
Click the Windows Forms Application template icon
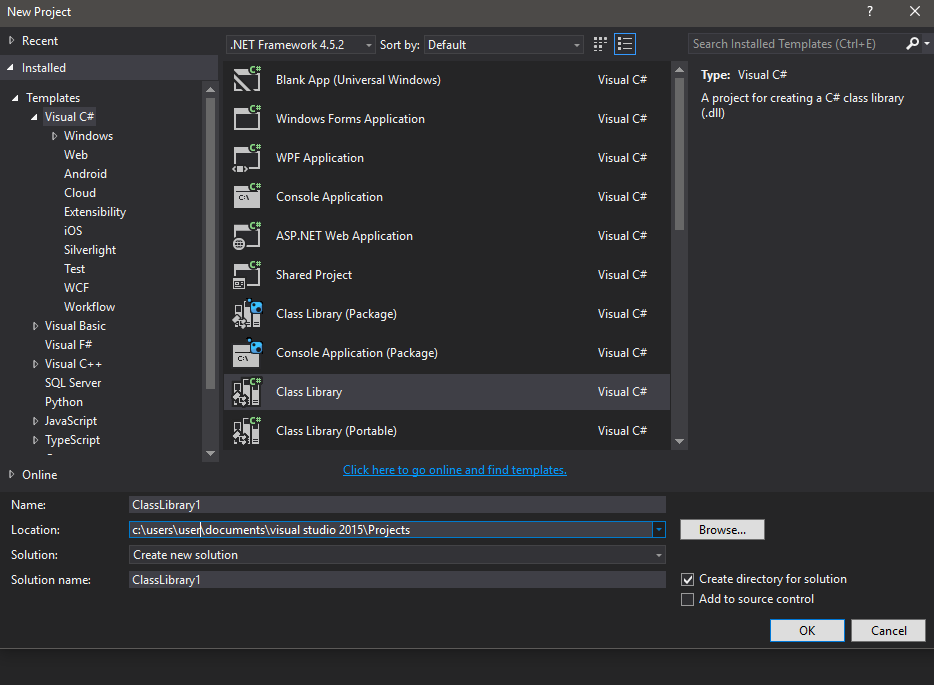[x=247, y=118]
